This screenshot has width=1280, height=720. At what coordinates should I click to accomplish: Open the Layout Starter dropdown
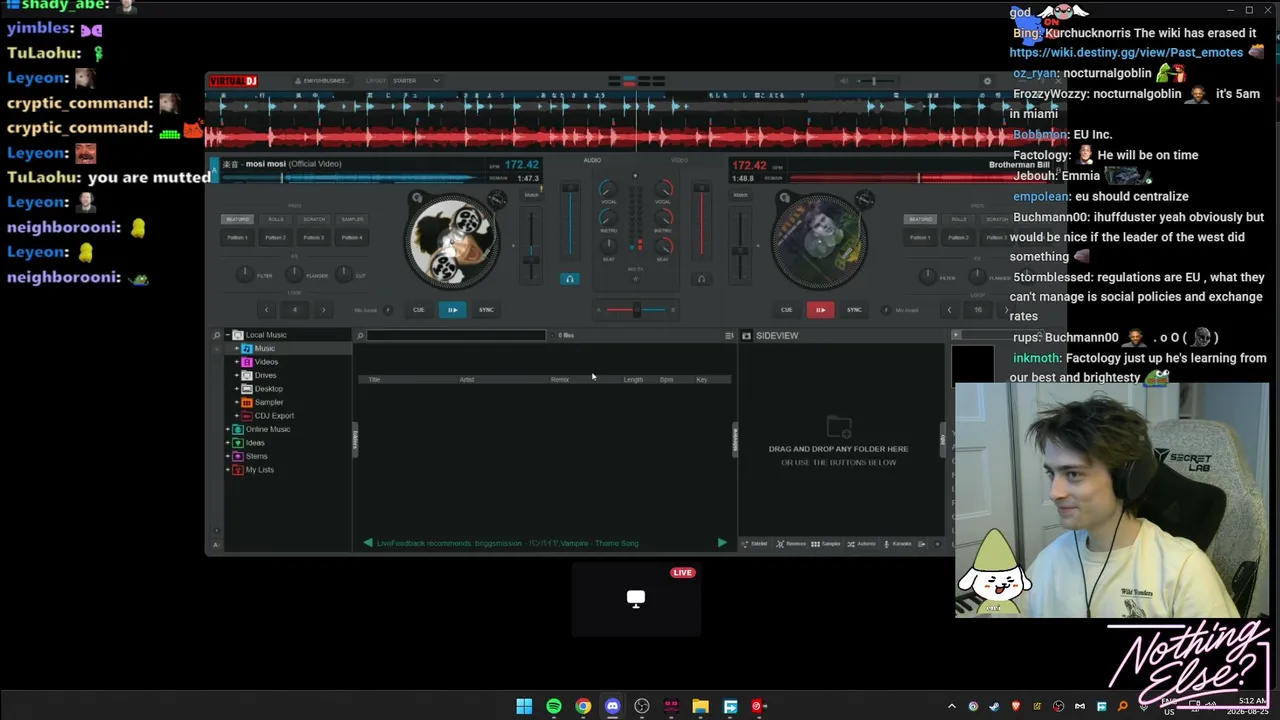click(417, 81)
